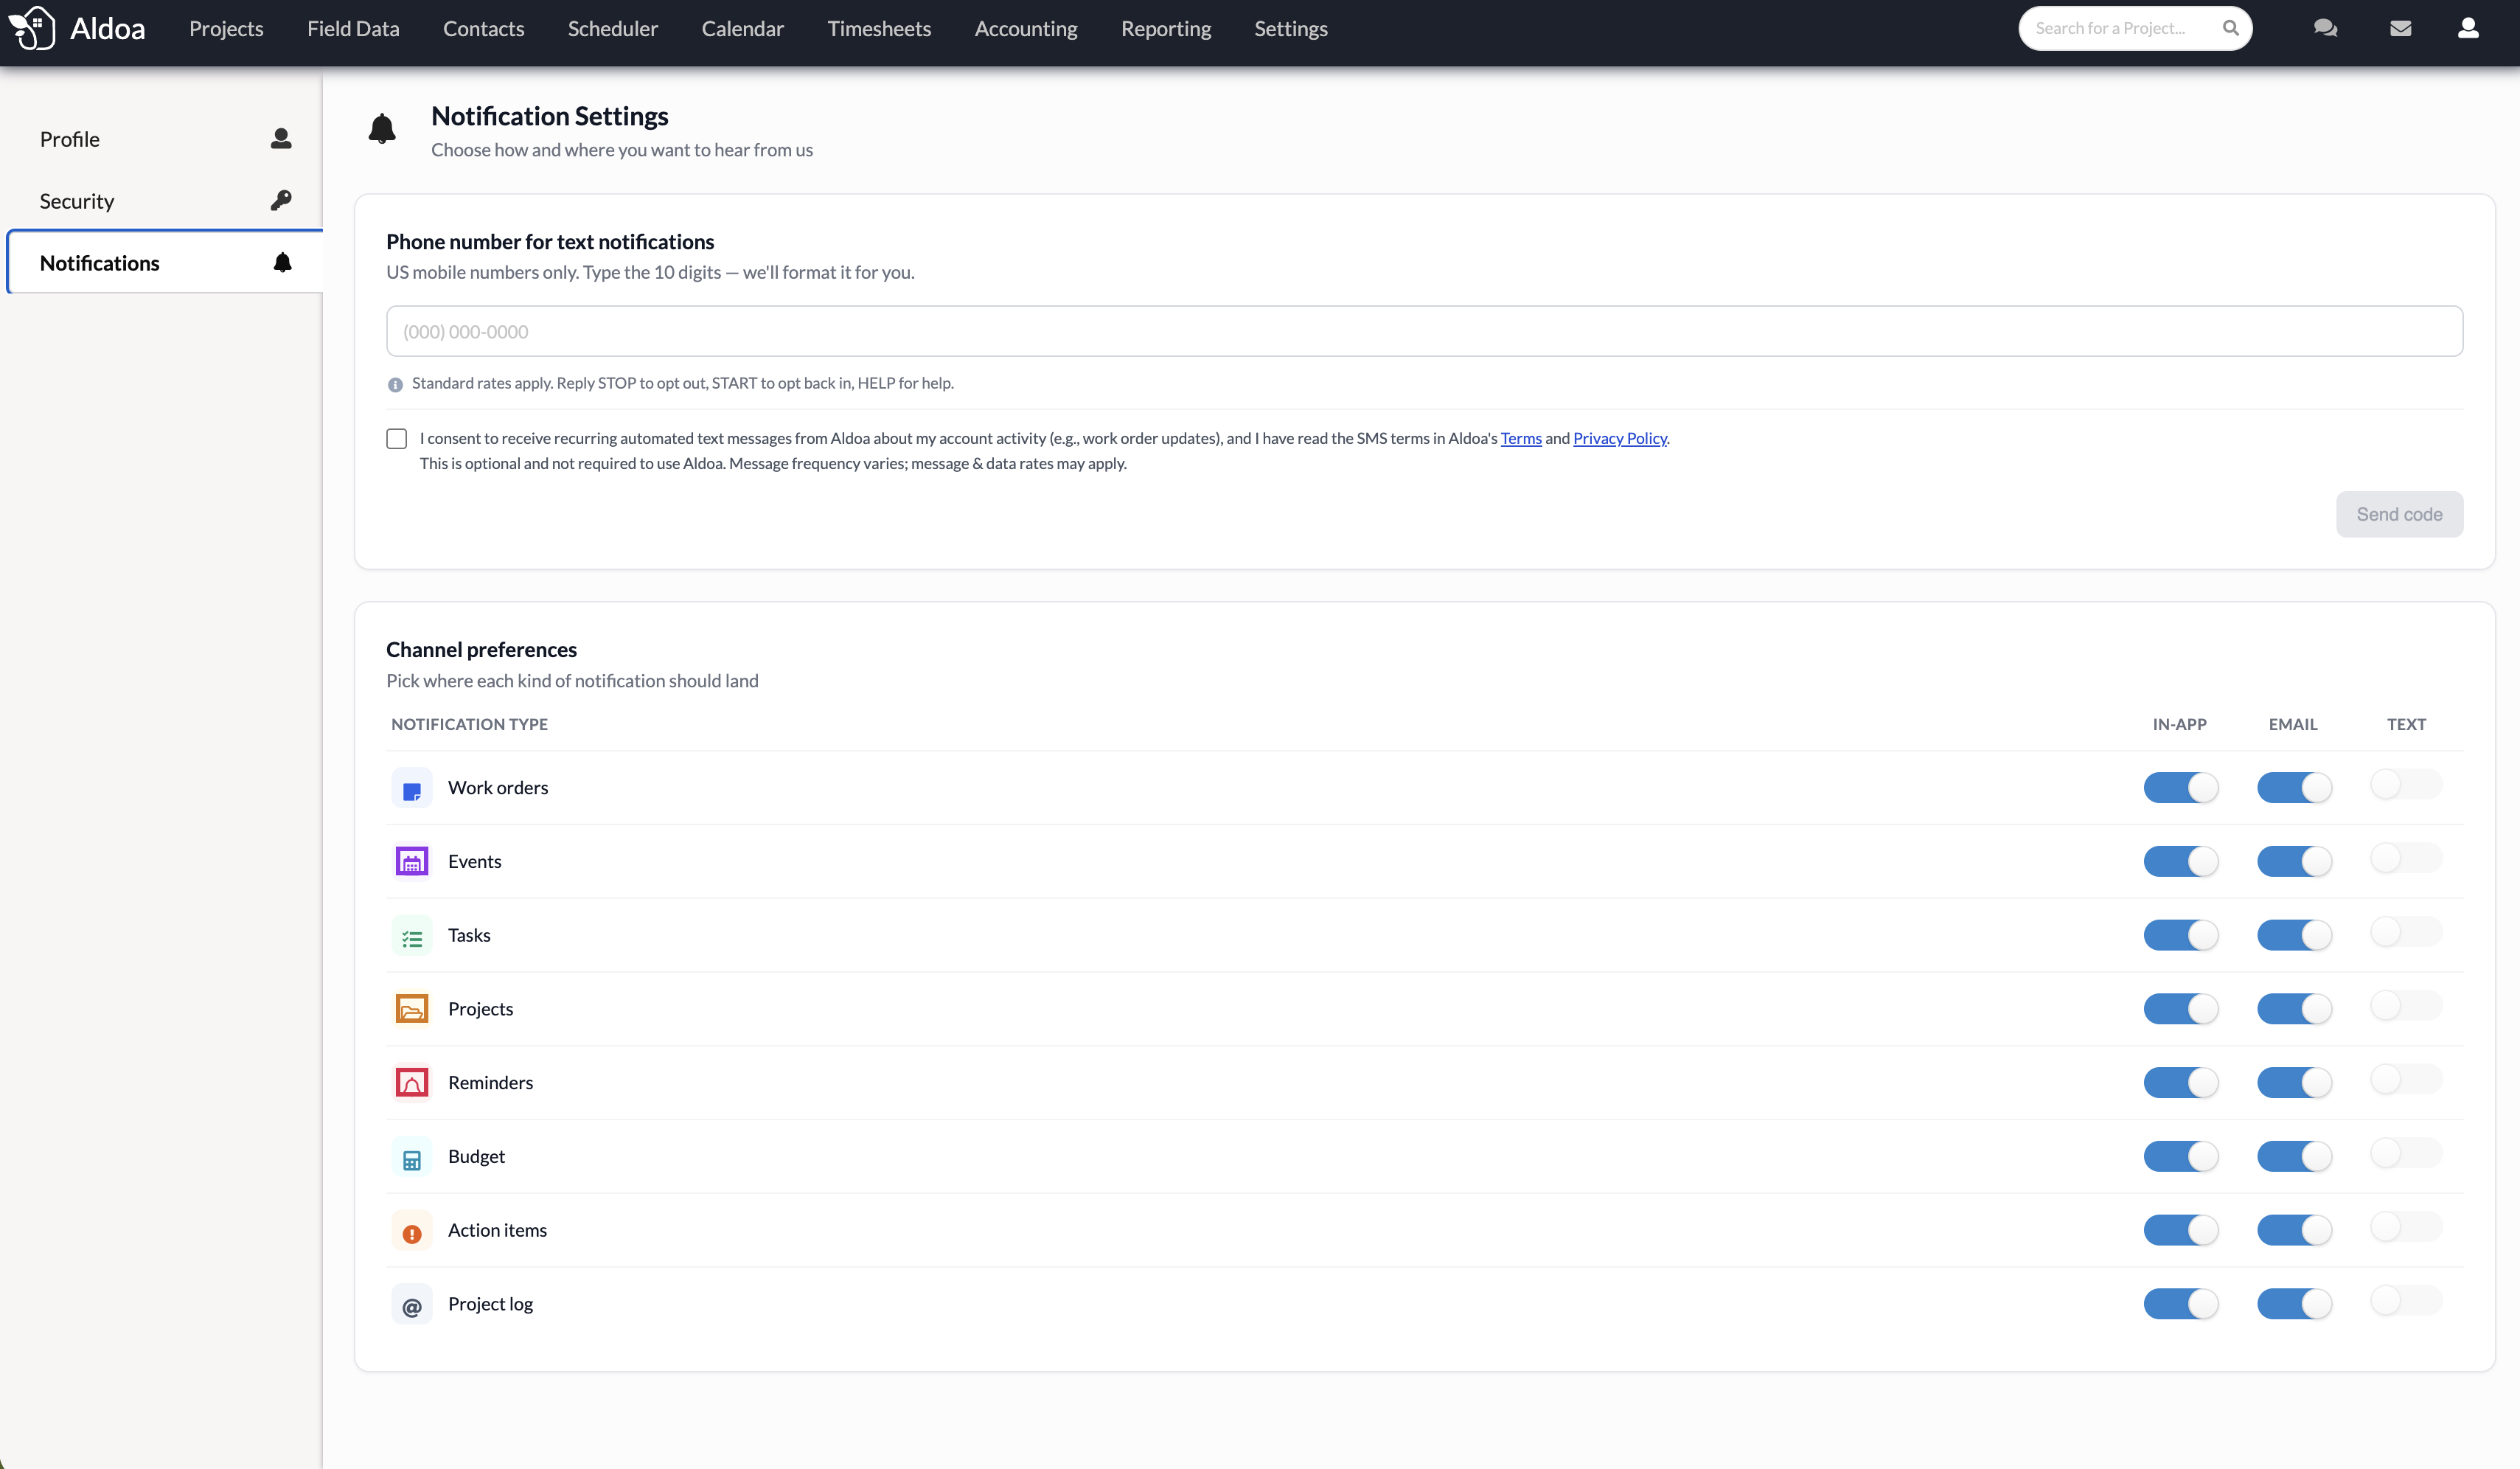The image size is (2520, 1469).
Task: Enable Text for Project log
Action: pos(2406,1301)
